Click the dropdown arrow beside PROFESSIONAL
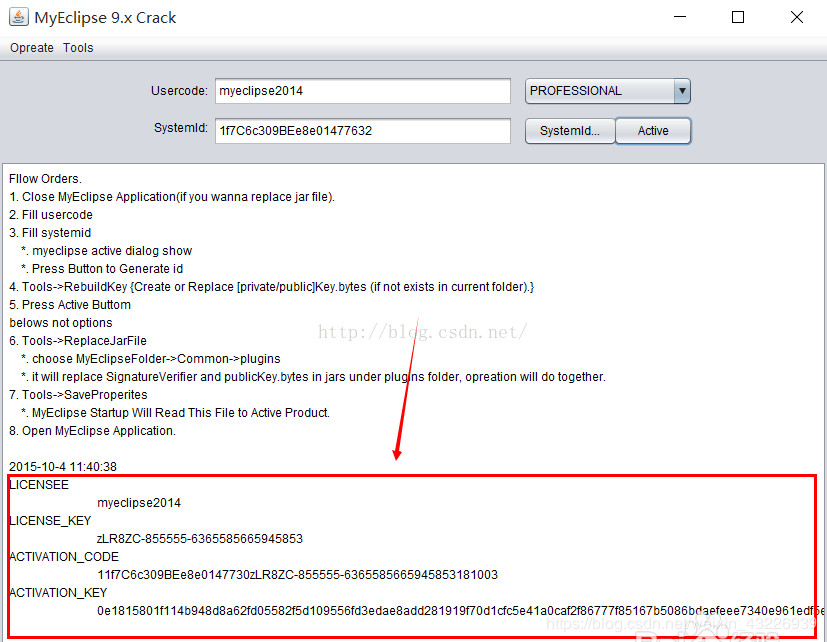This screenshot has width=827, height=642. 682,91
